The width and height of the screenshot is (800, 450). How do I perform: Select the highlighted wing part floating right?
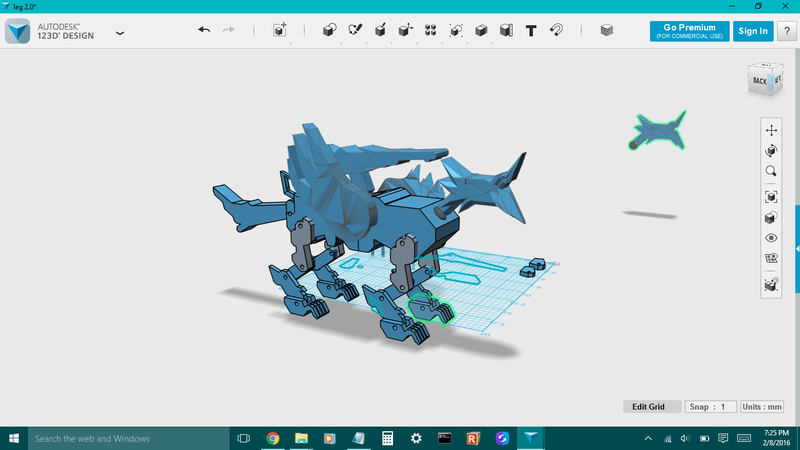click(x=658, y=131)
